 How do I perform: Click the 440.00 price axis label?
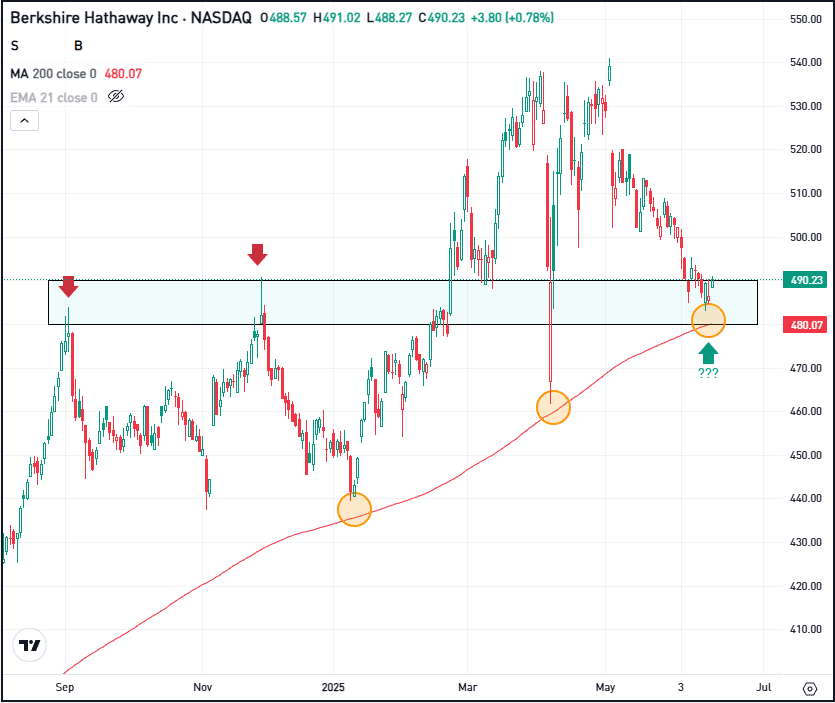(x=806, y=498)
